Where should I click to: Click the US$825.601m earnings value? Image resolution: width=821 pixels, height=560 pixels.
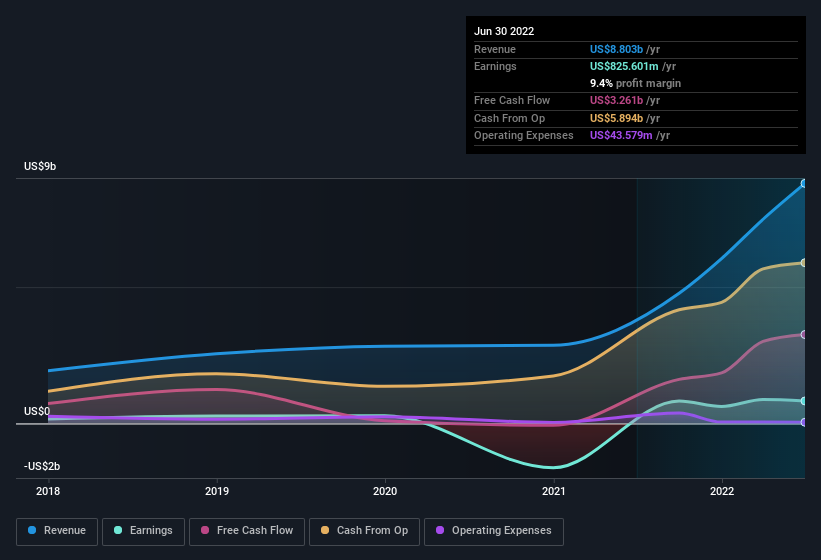tap(624, 66)
